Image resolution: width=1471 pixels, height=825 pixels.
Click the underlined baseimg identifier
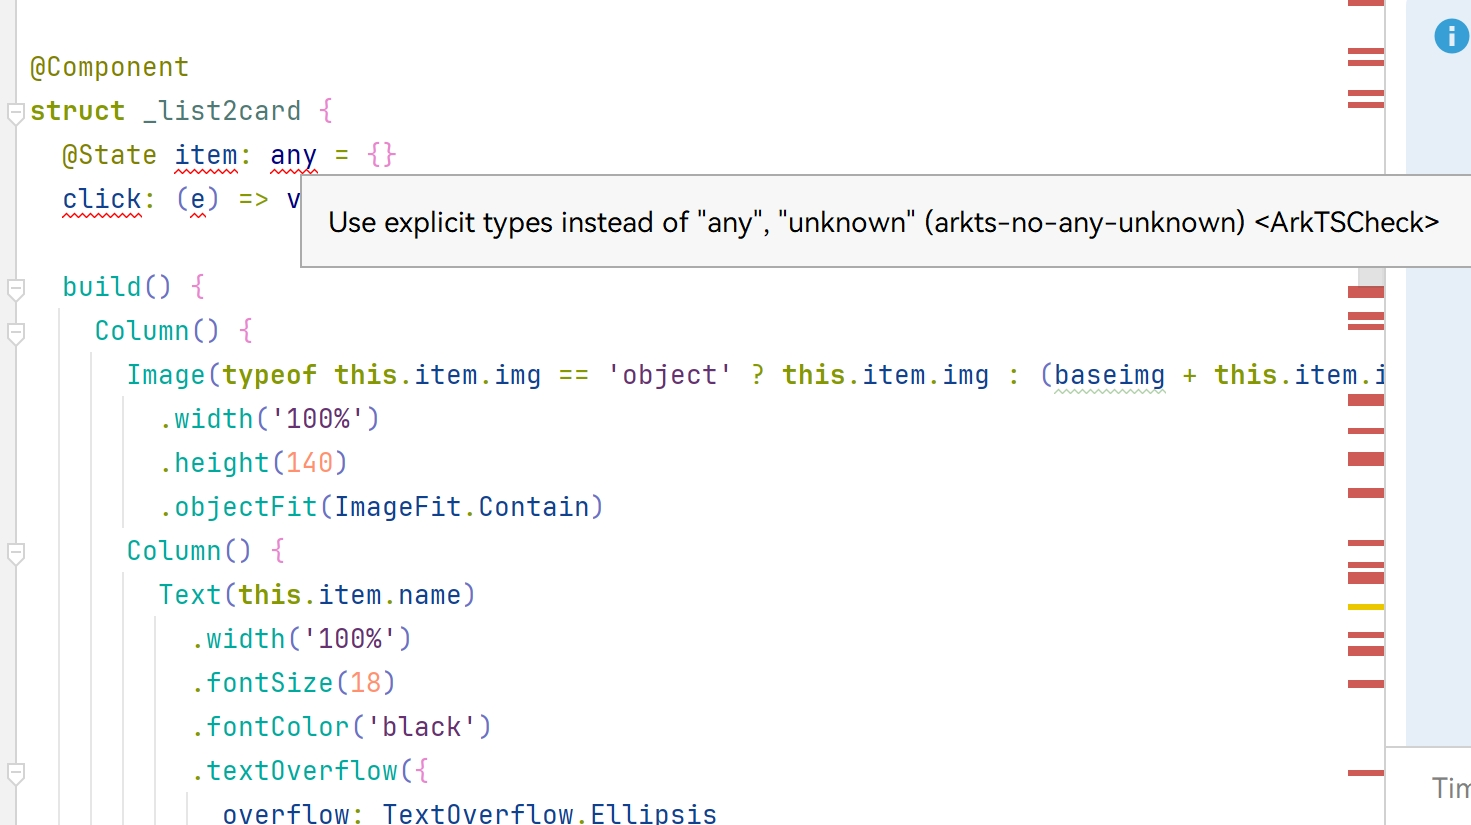click(1110, 375)
